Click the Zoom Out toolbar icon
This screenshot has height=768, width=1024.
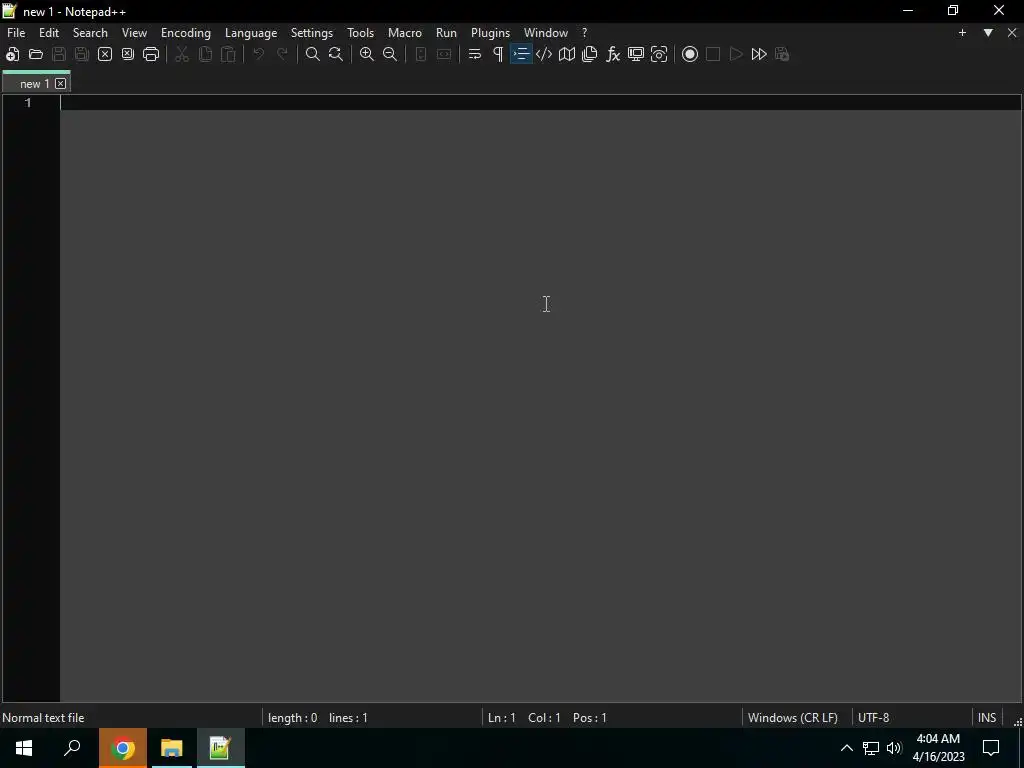390,54
